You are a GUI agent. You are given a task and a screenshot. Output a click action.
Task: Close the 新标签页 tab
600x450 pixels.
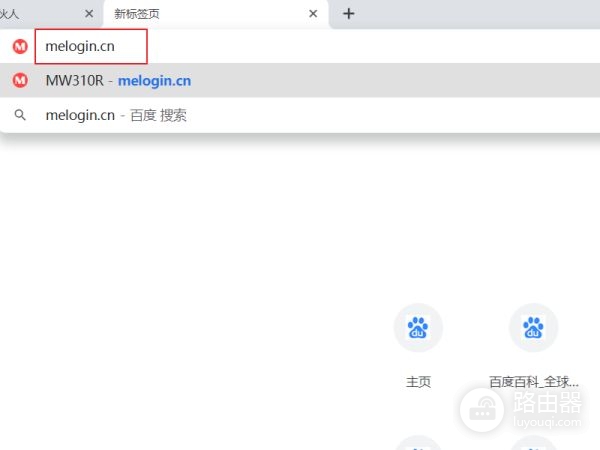pyautogui.click(x=313, y=14)
